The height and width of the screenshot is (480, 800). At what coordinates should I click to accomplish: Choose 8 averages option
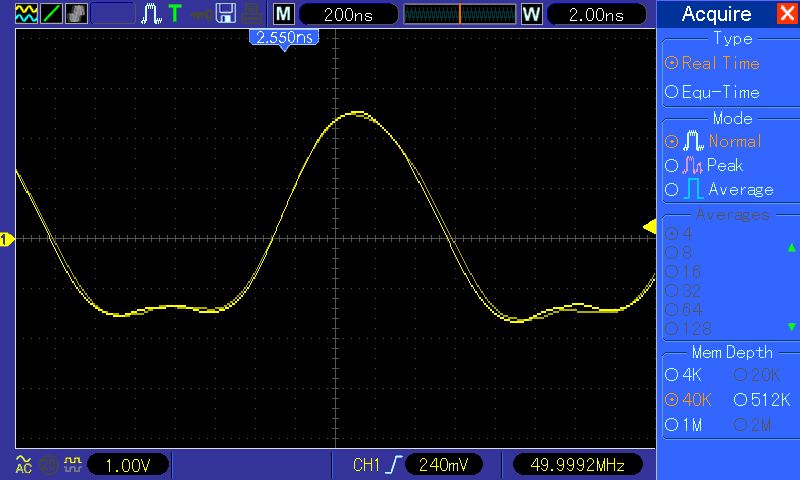click(x=679, y=252)
